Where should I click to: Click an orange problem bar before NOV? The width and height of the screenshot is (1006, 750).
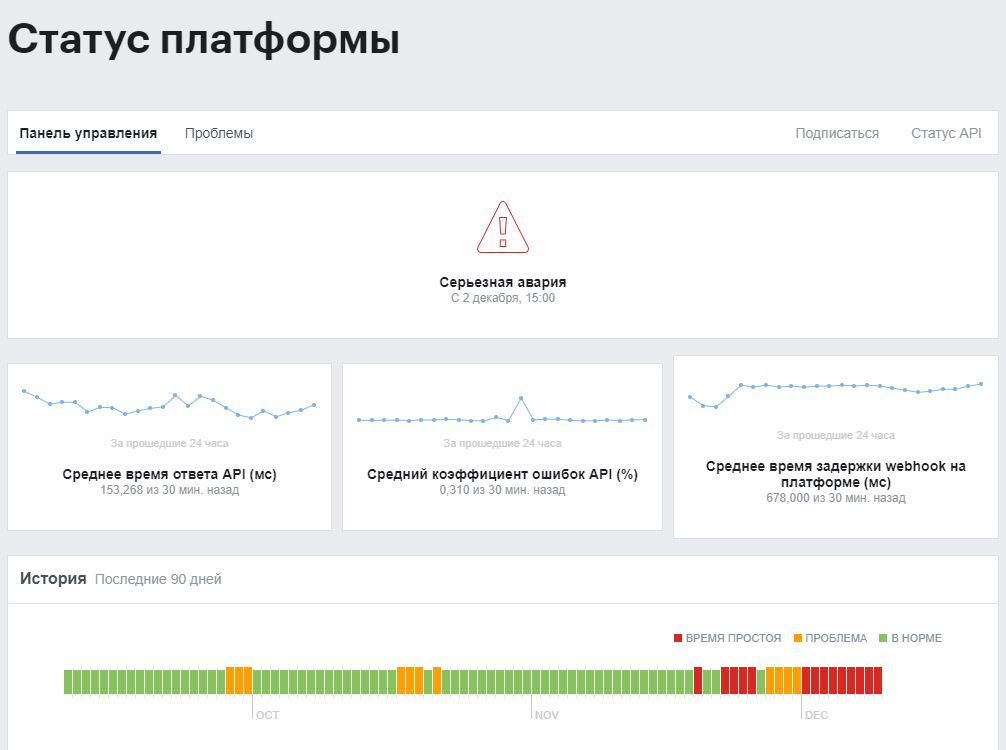click(408, 680)
